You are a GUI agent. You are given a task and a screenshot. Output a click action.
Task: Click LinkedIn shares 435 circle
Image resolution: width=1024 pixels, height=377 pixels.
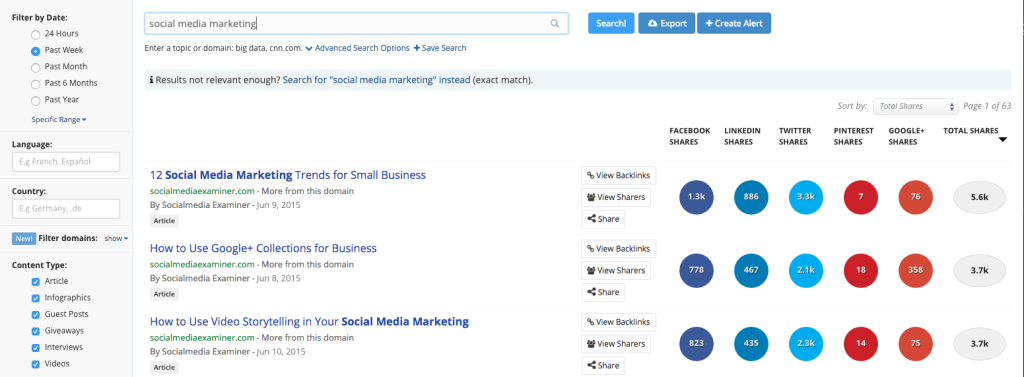751,344
